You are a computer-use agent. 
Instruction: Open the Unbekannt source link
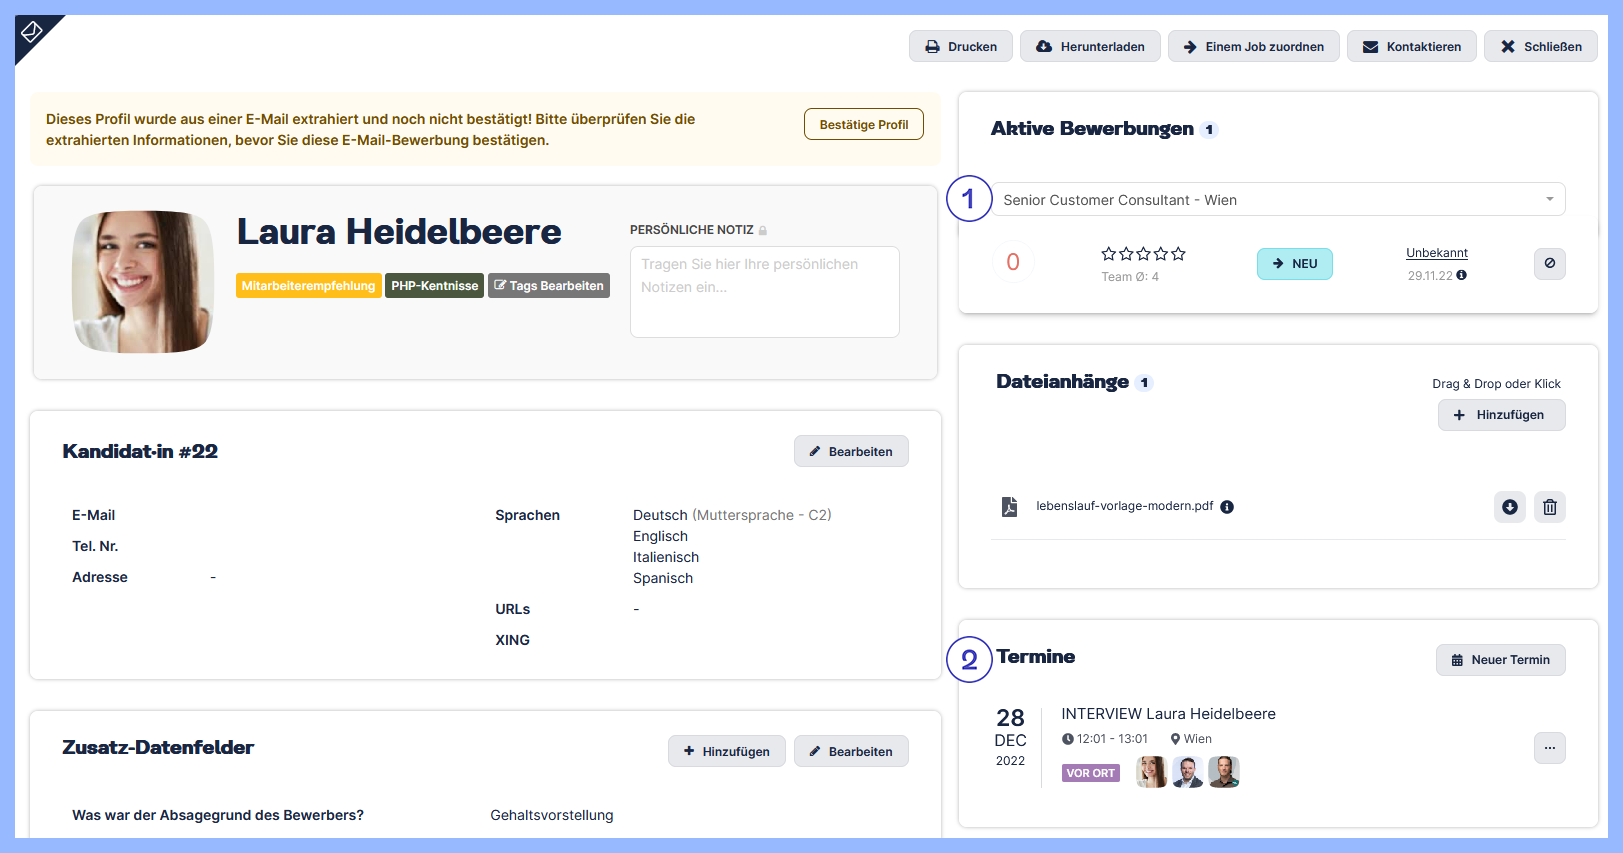1436,253
